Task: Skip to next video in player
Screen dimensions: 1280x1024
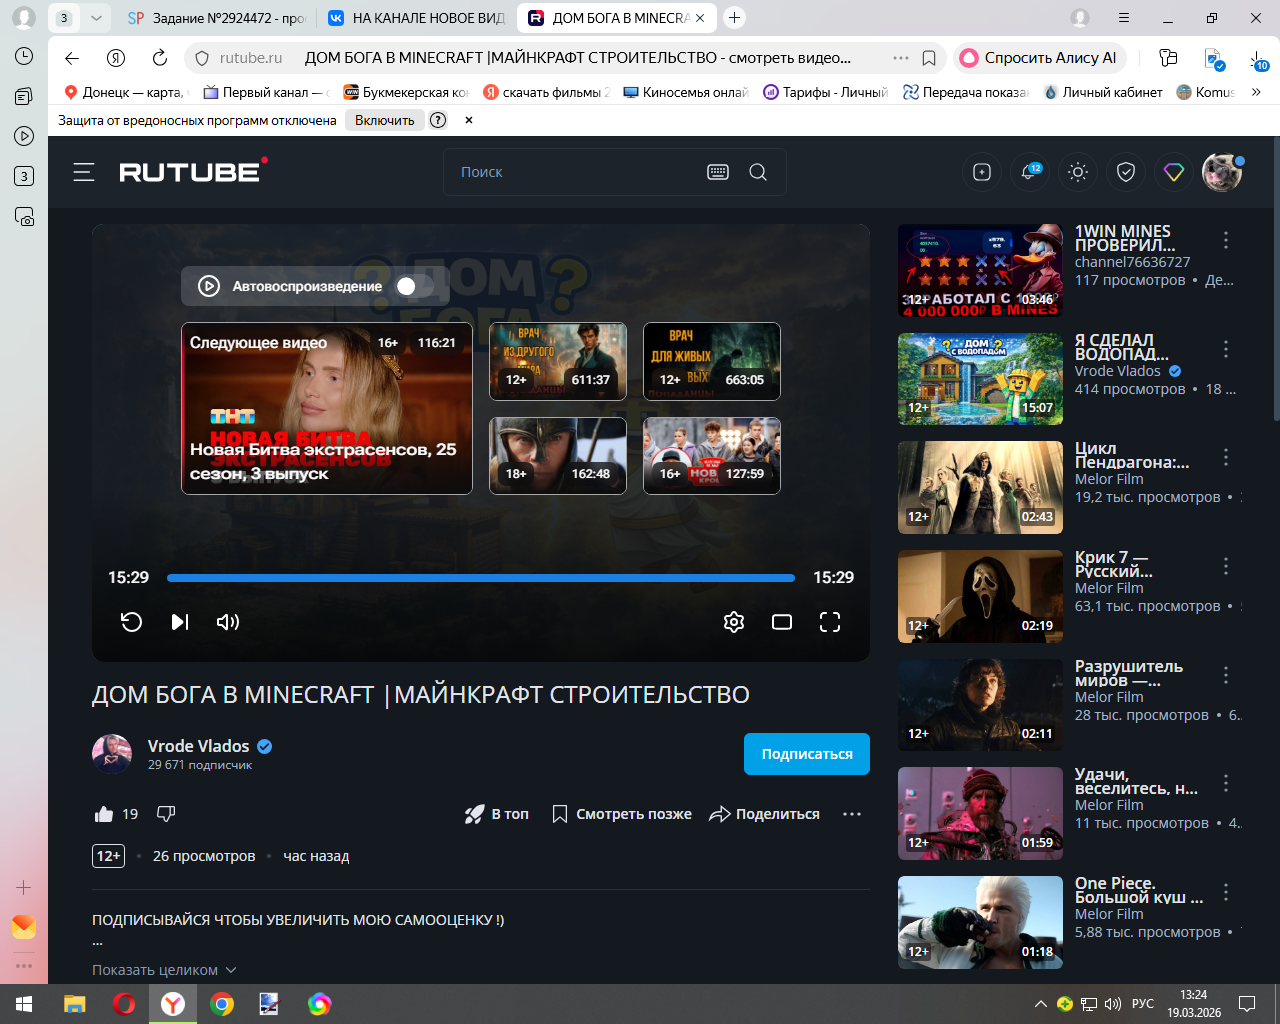Action: click(x=180, y=622)
